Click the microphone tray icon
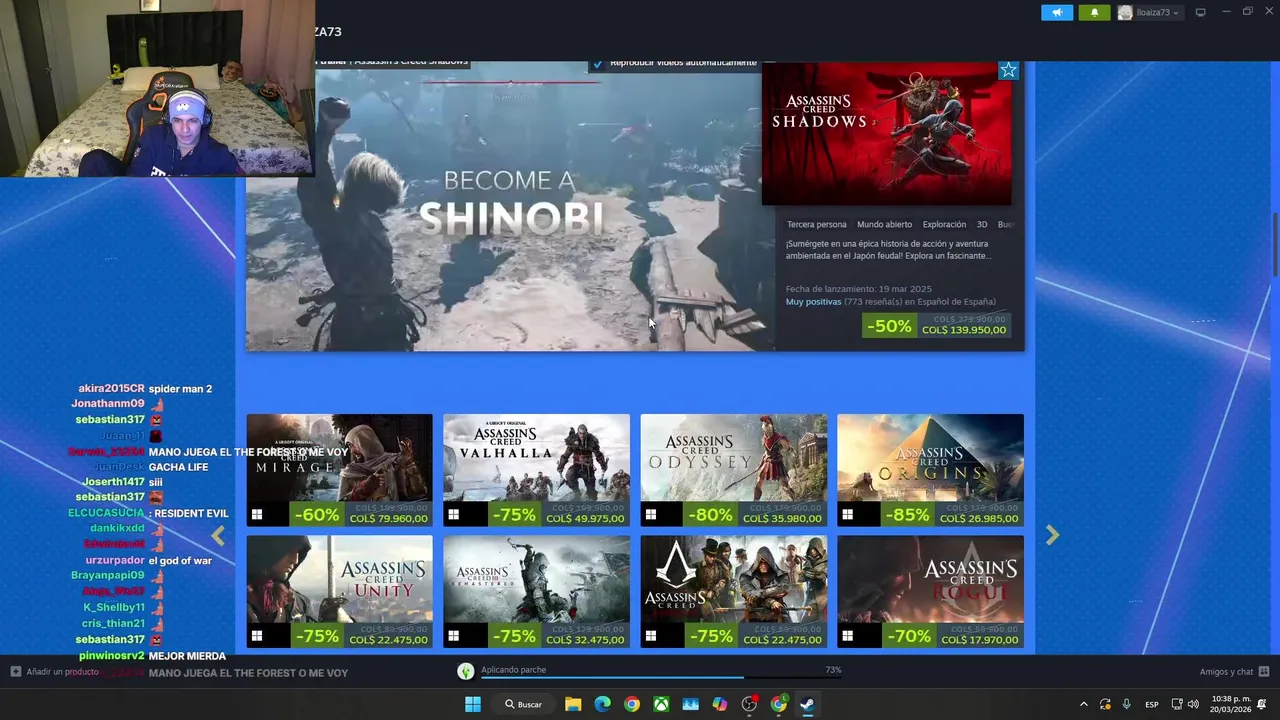1280x720 pixels. [1126, 704]
